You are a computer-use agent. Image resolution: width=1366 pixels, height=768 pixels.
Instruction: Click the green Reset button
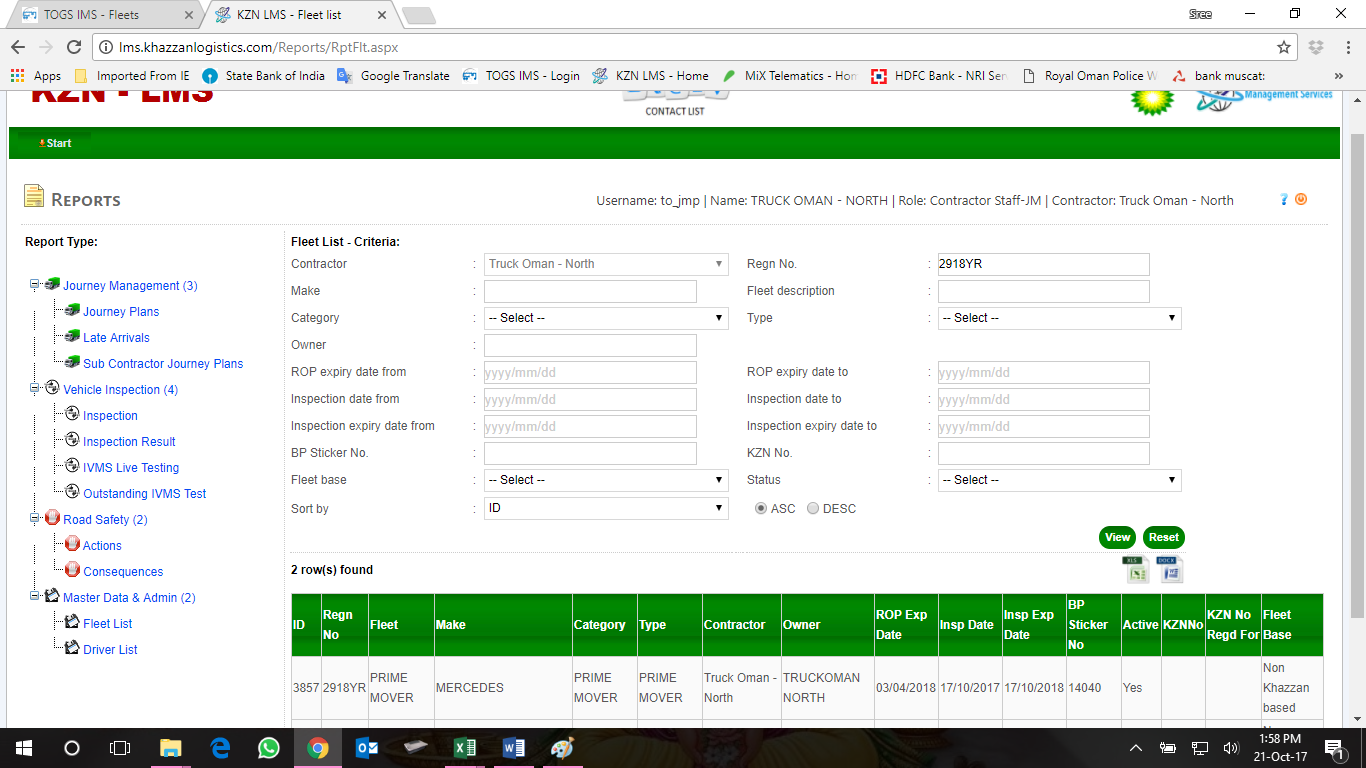click(x=1163, y=538)
